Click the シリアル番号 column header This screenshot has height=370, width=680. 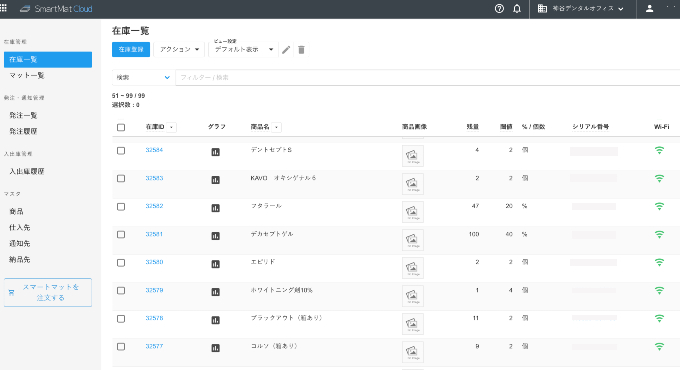tap(591, 127)
